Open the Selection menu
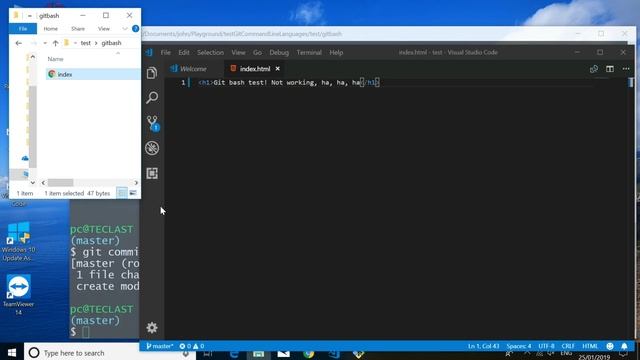The image size is (640, 360). click(210, 52)
